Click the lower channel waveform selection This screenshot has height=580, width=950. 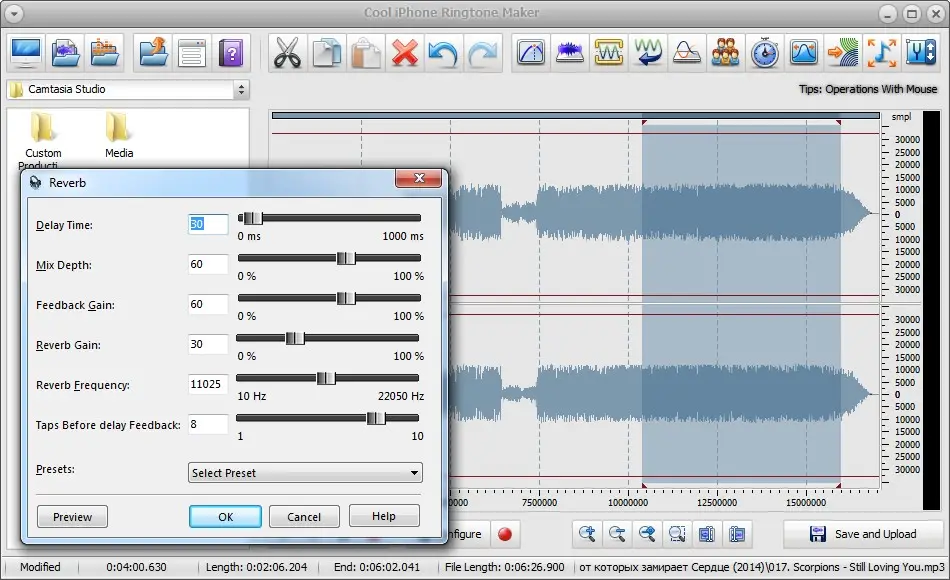coord(741,394)
